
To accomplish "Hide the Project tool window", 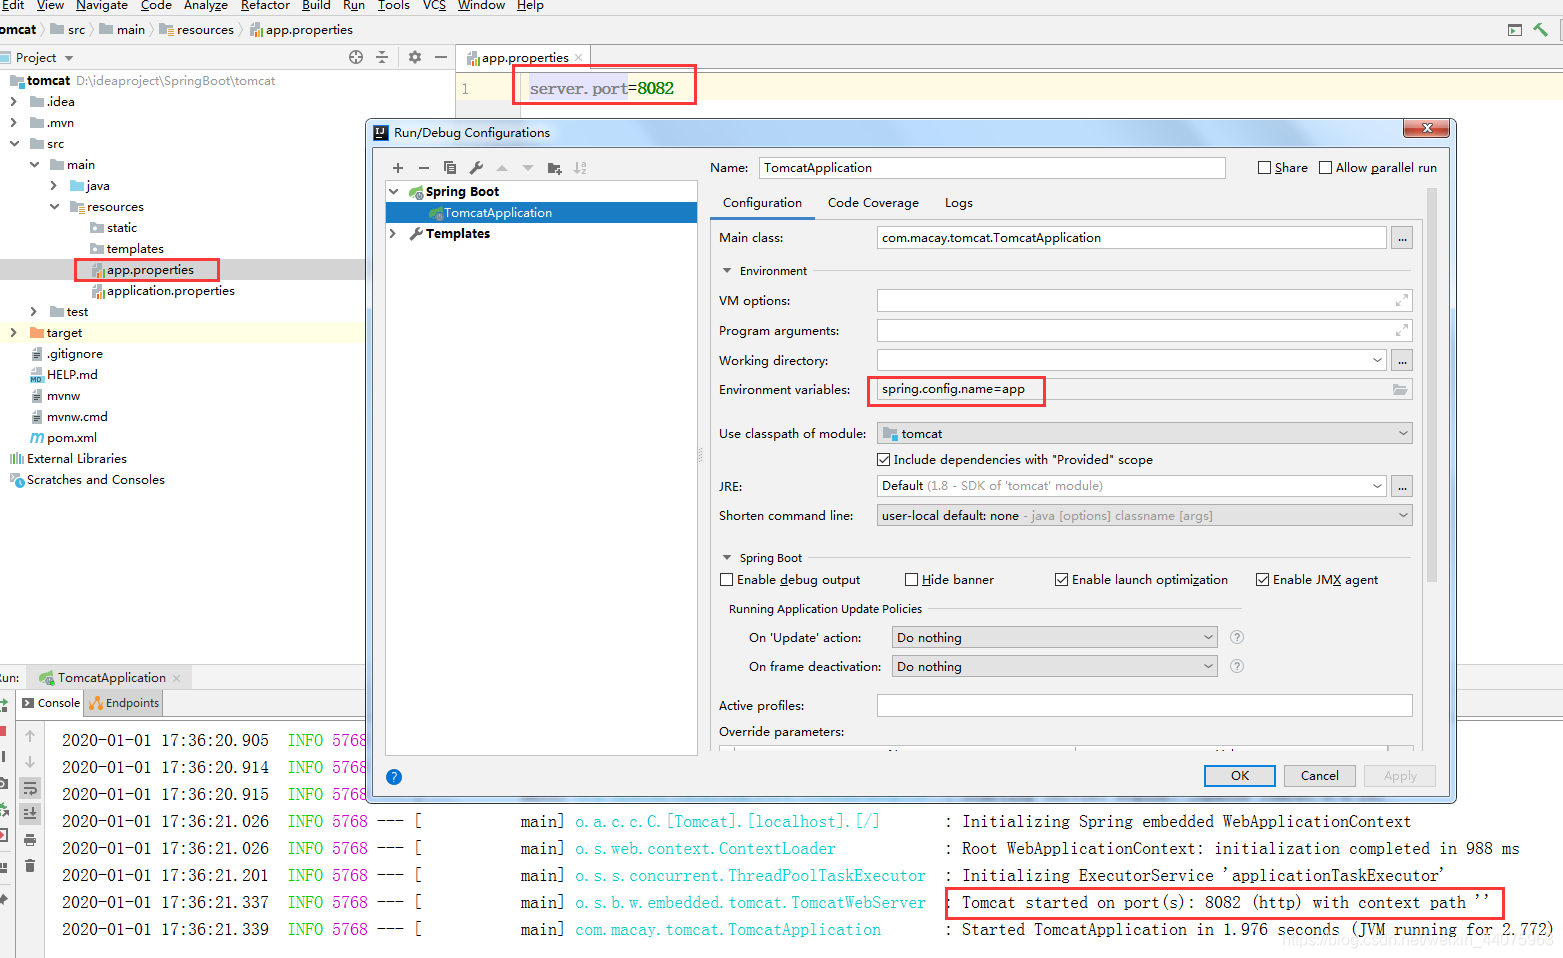I will pos(441,58).
